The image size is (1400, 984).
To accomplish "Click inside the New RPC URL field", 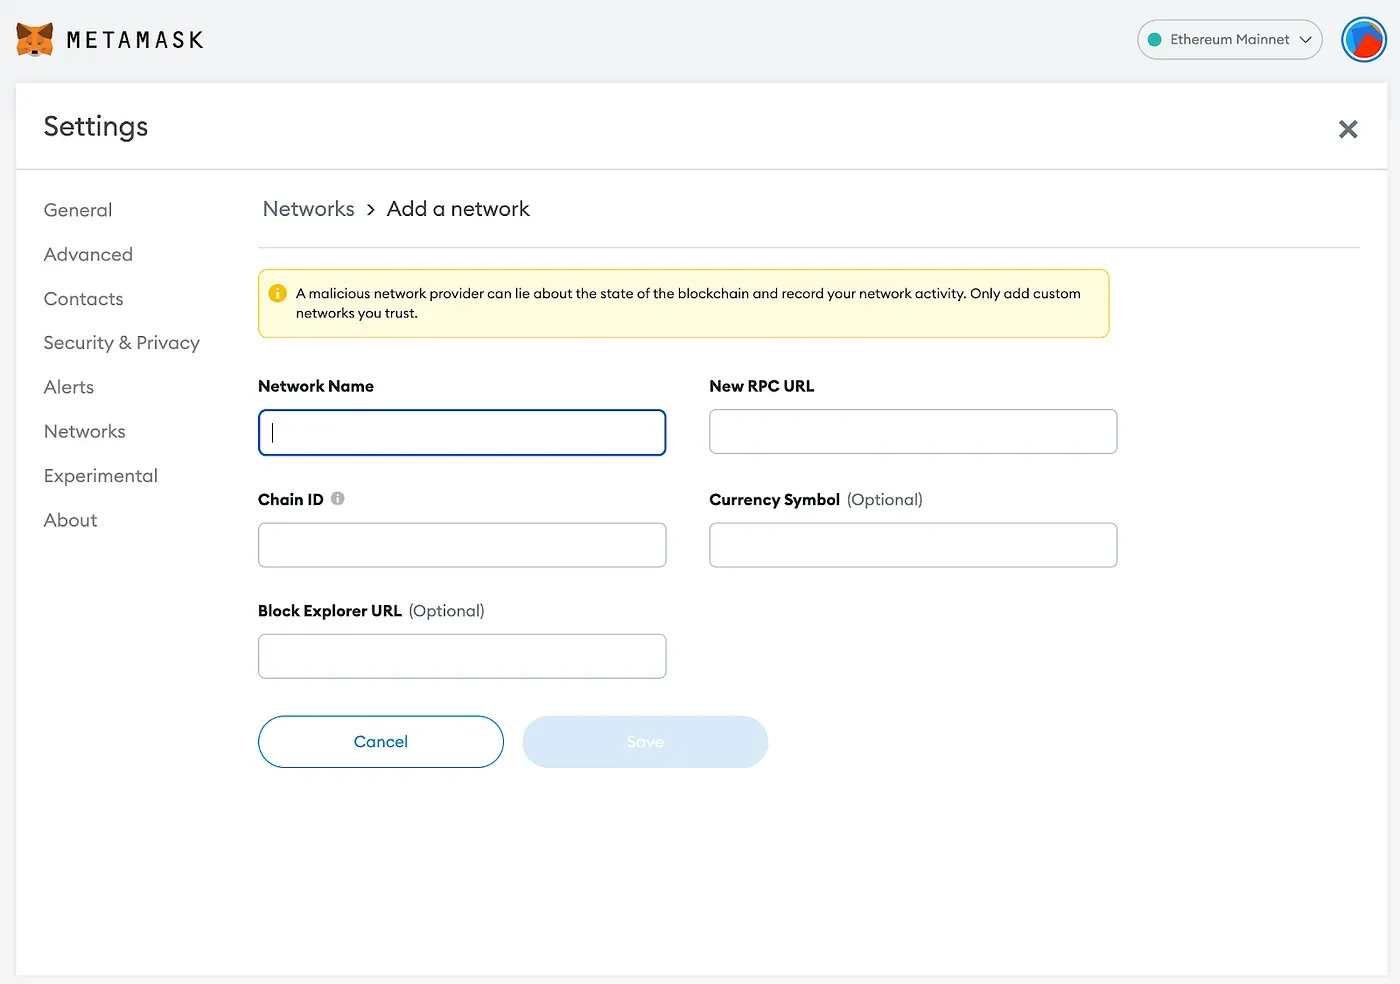I will 912,431.
